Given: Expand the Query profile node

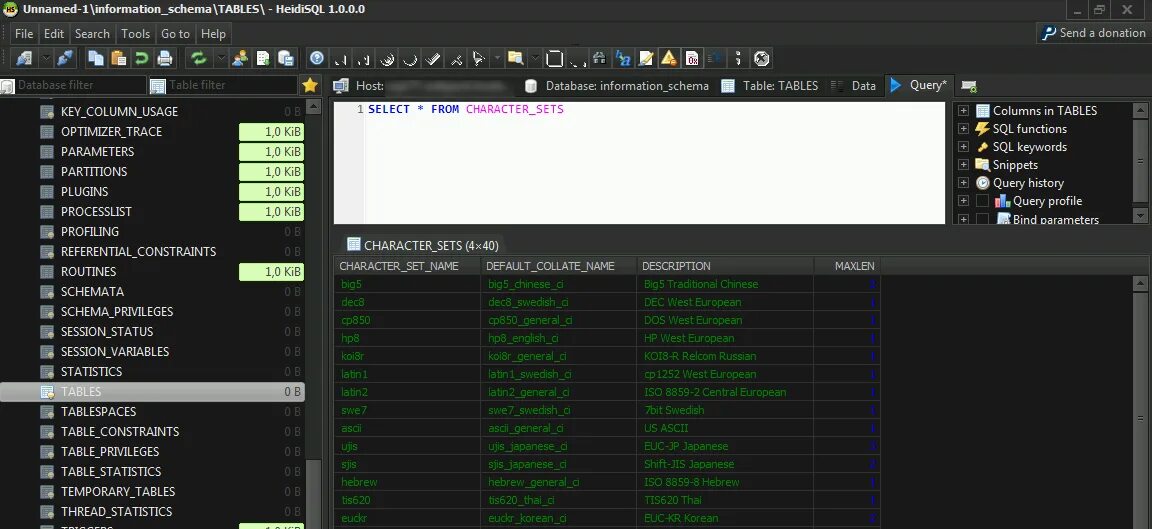Looking at the screenshot, I should click(963, 201).
